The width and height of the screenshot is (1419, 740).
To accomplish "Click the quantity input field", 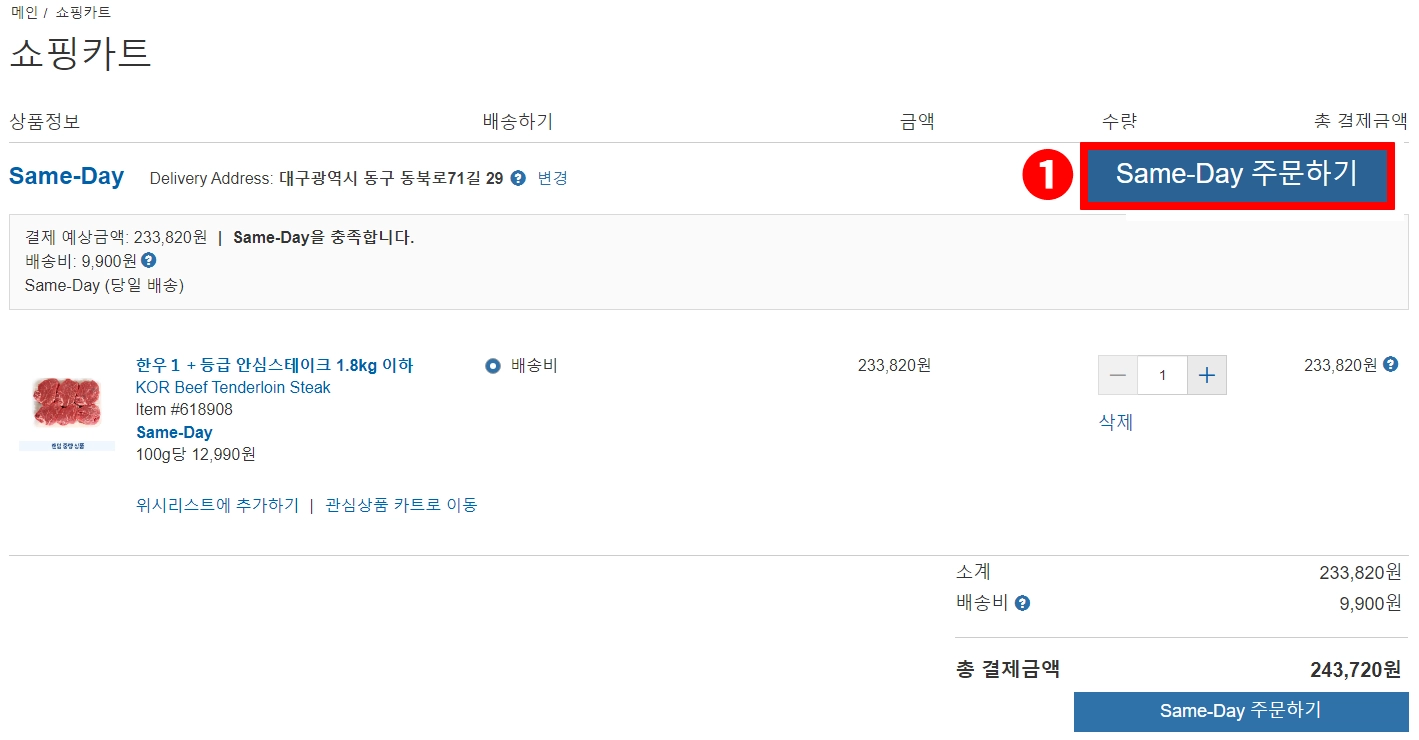I will tap(1162, 375).
